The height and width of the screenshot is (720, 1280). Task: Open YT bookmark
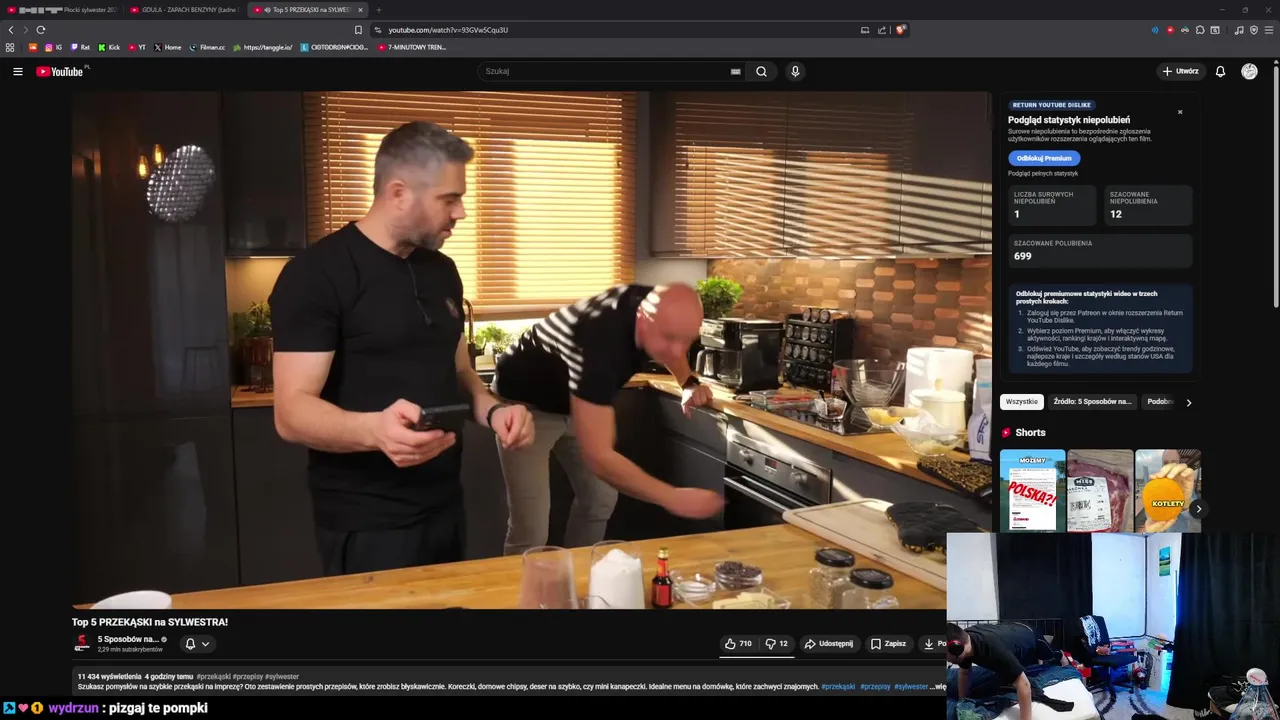click(137, 47)
